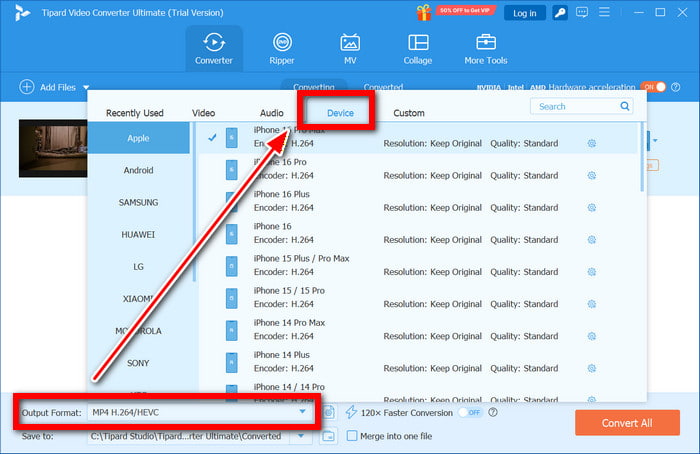Turn off hardware acceleration toggle
Viewport: 700px width, 454px height.
click(x=652, y=87)
